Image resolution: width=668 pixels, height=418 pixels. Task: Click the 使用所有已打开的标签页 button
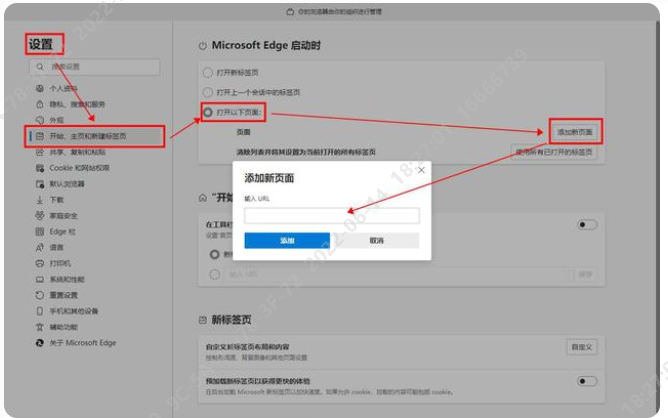(x=554, y=152)
